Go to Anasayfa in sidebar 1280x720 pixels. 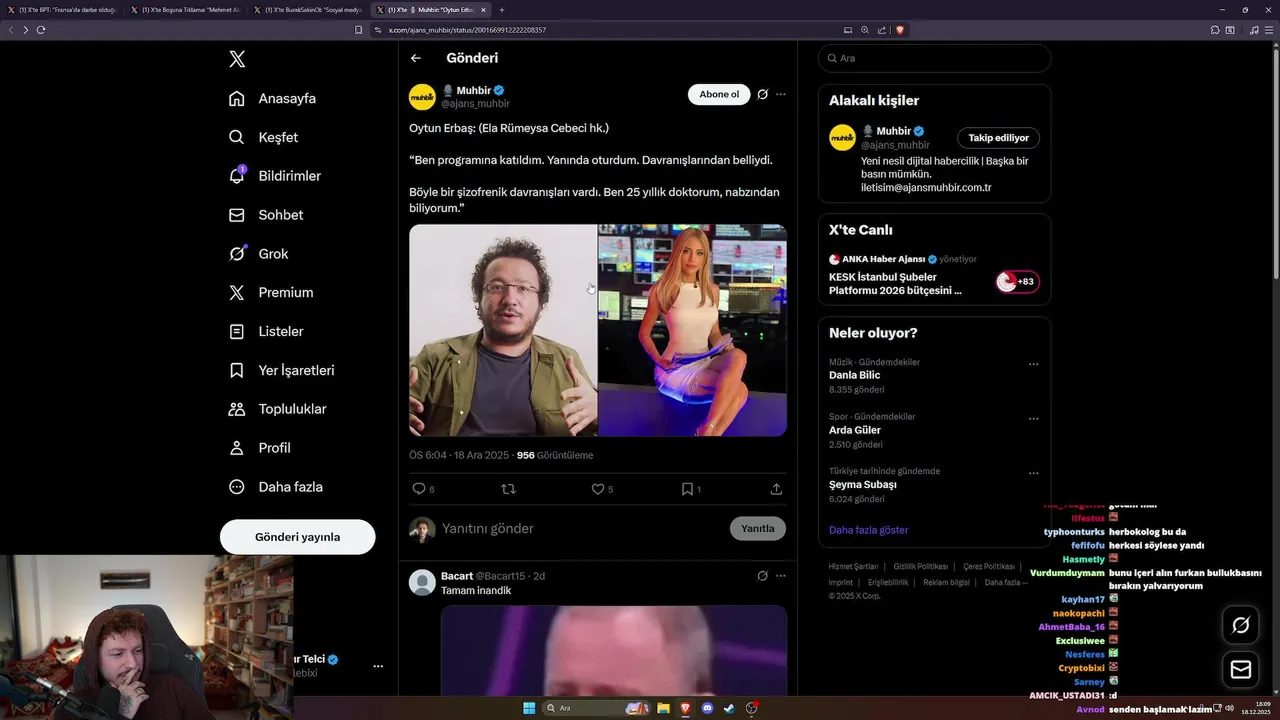(x=273, y=98)
